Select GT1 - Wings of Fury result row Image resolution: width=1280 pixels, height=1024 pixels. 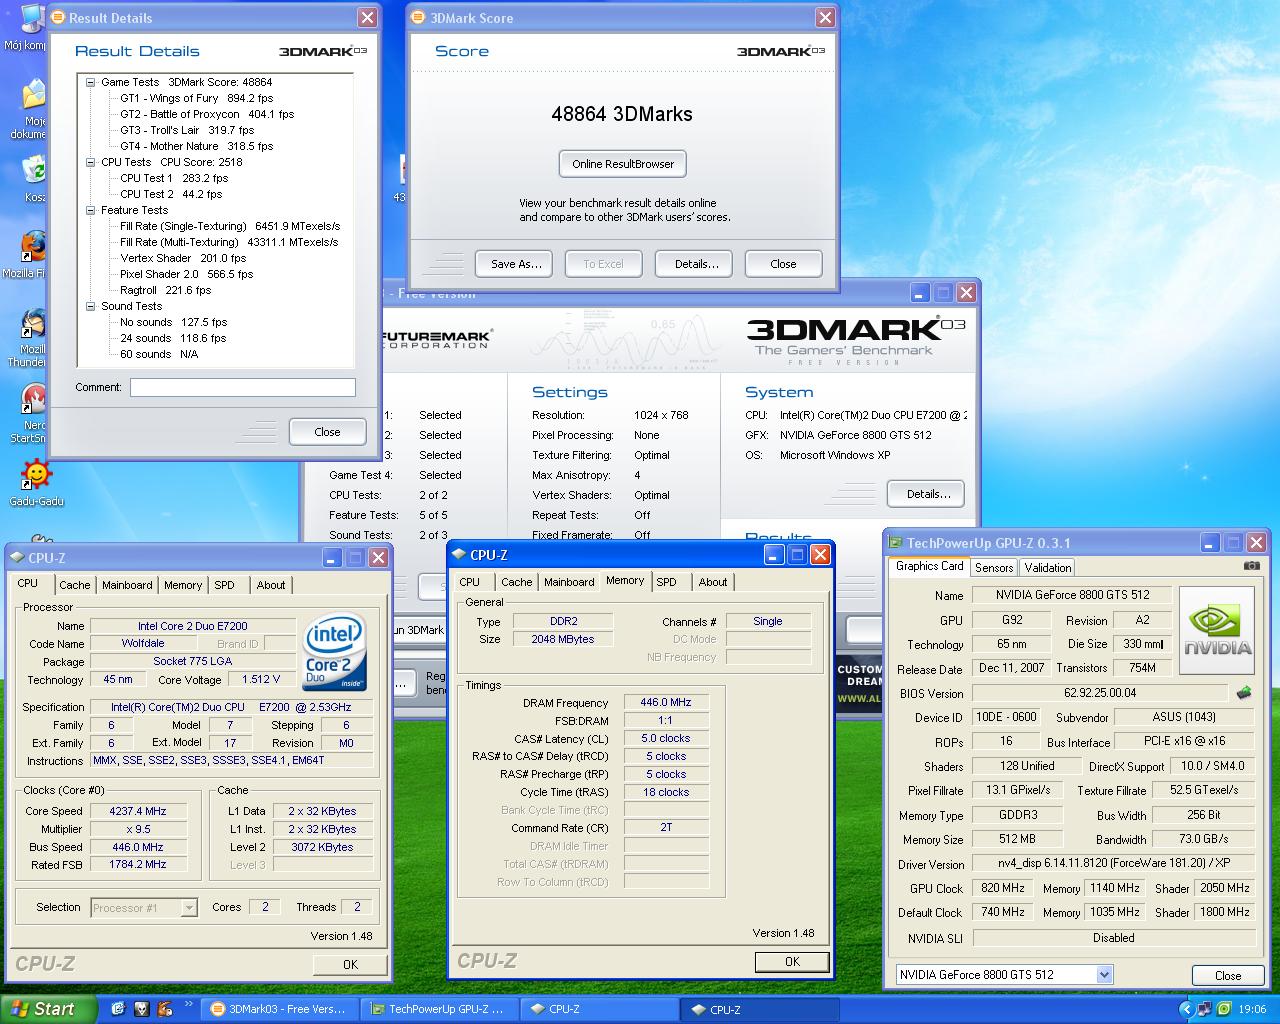pyautogui.click(x=197, y=98)
